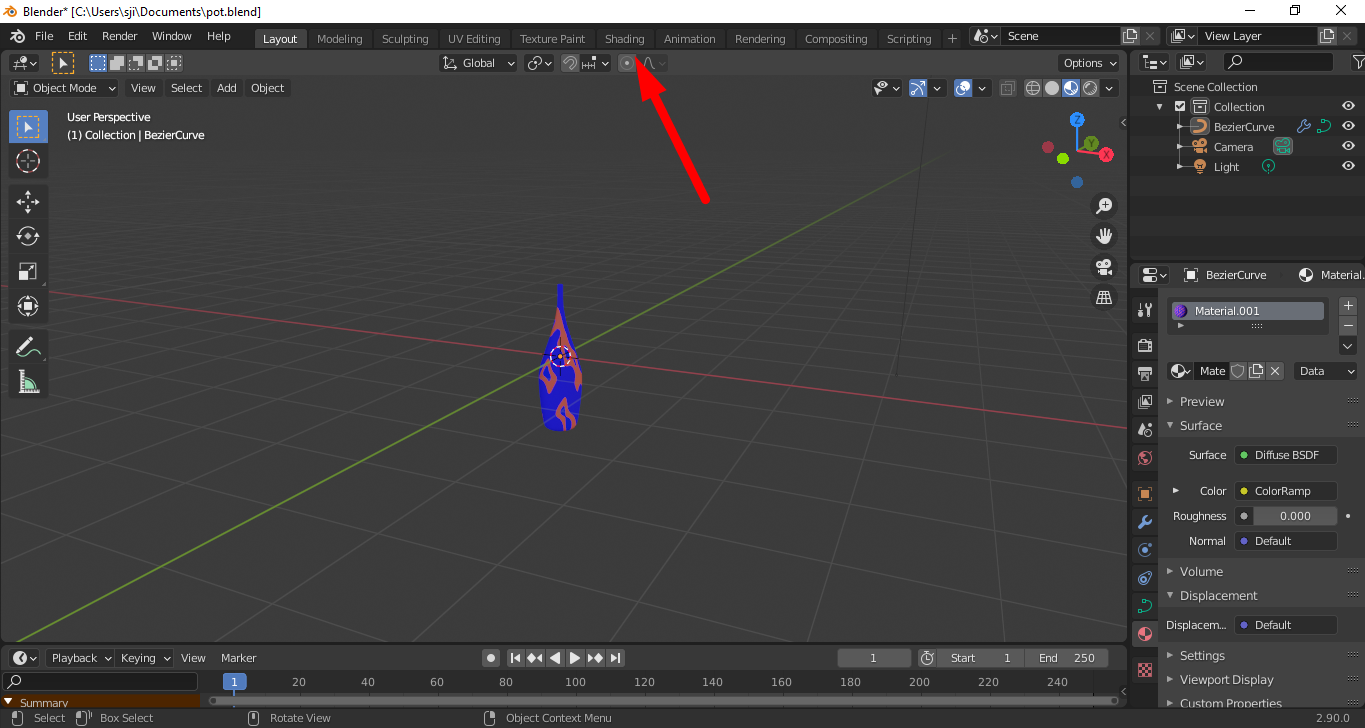Open the Physics Properties tab

(x=1143, y=578)
